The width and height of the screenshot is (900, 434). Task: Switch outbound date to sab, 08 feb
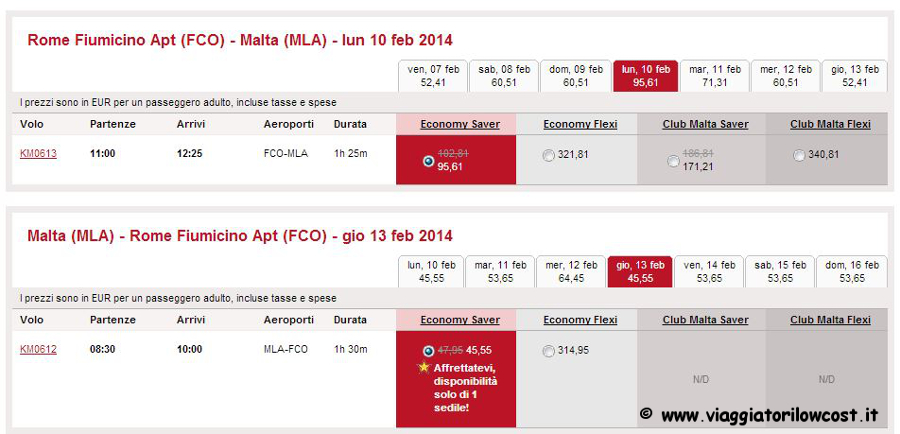click(504, 76)
